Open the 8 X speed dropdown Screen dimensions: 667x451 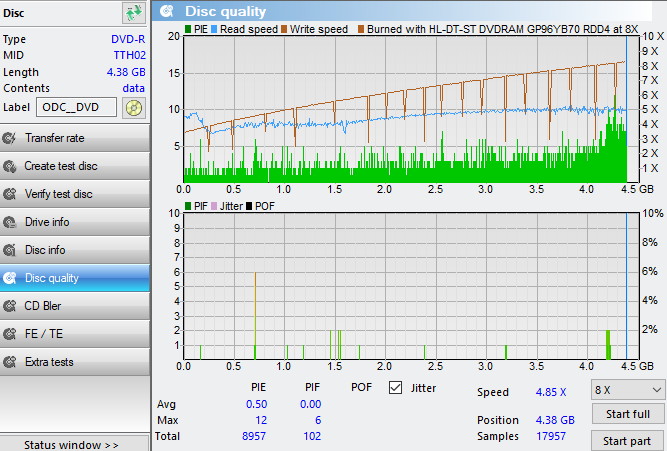click(627, 389)
